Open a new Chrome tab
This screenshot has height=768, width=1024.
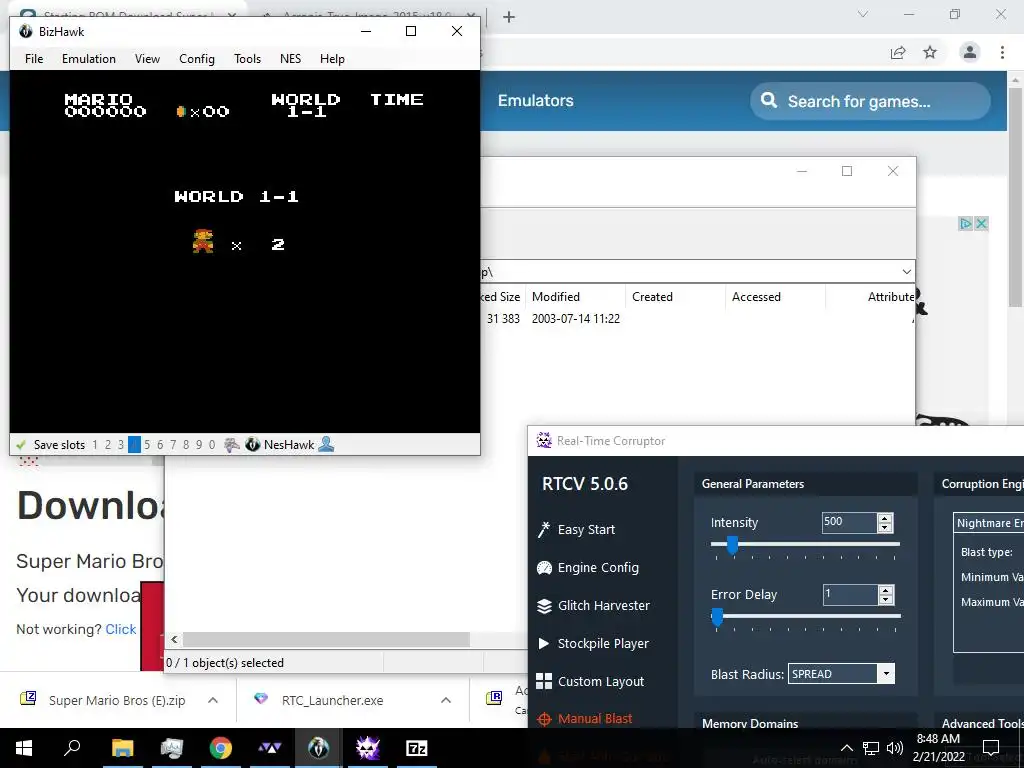[509, 17]
